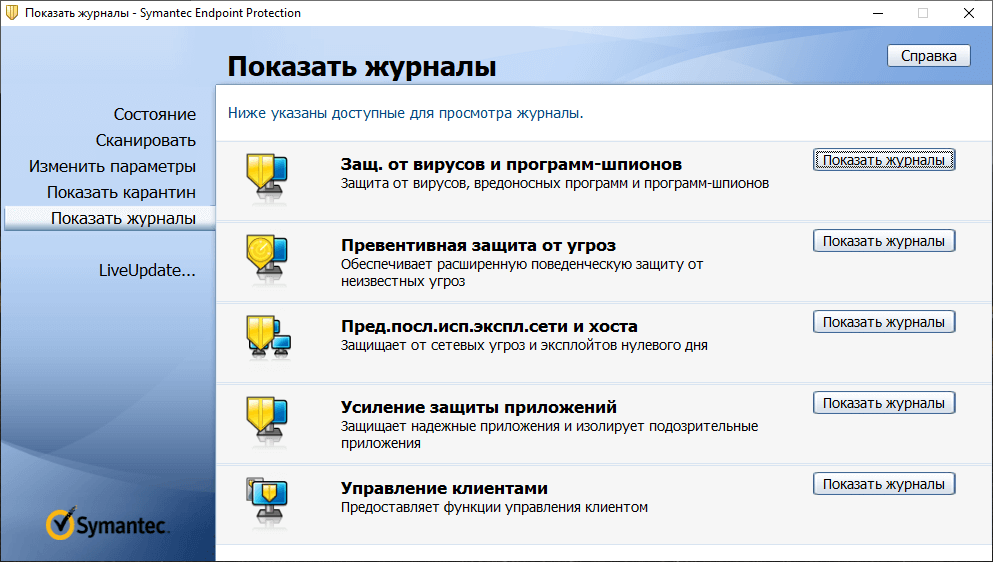Select Показать карантин in the sidebar
Viewport: 993px width, 562px height.
click(121, 192)
